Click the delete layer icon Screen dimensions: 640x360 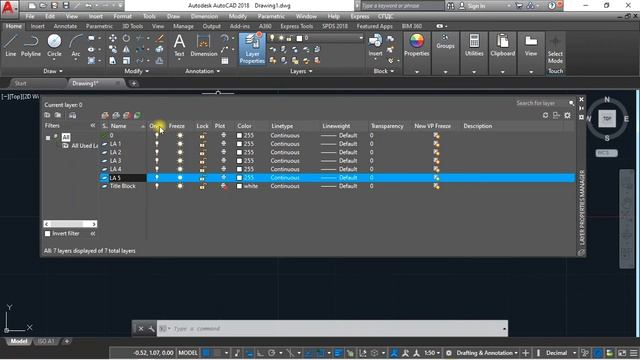click(127, 116)
